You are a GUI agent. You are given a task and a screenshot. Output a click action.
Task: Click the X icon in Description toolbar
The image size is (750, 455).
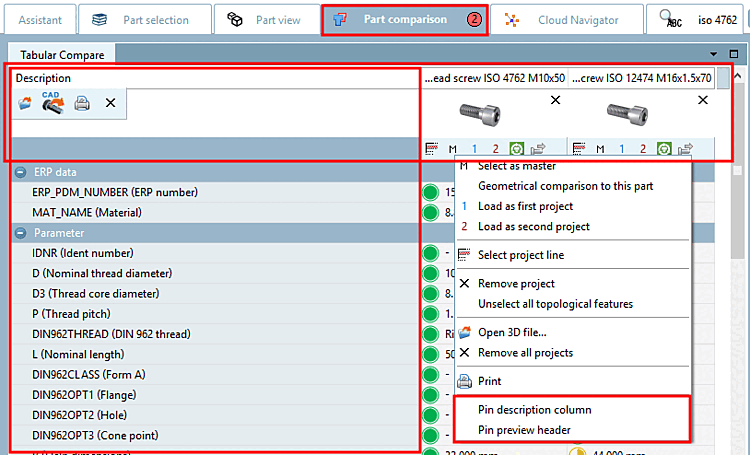coord(110,103)
